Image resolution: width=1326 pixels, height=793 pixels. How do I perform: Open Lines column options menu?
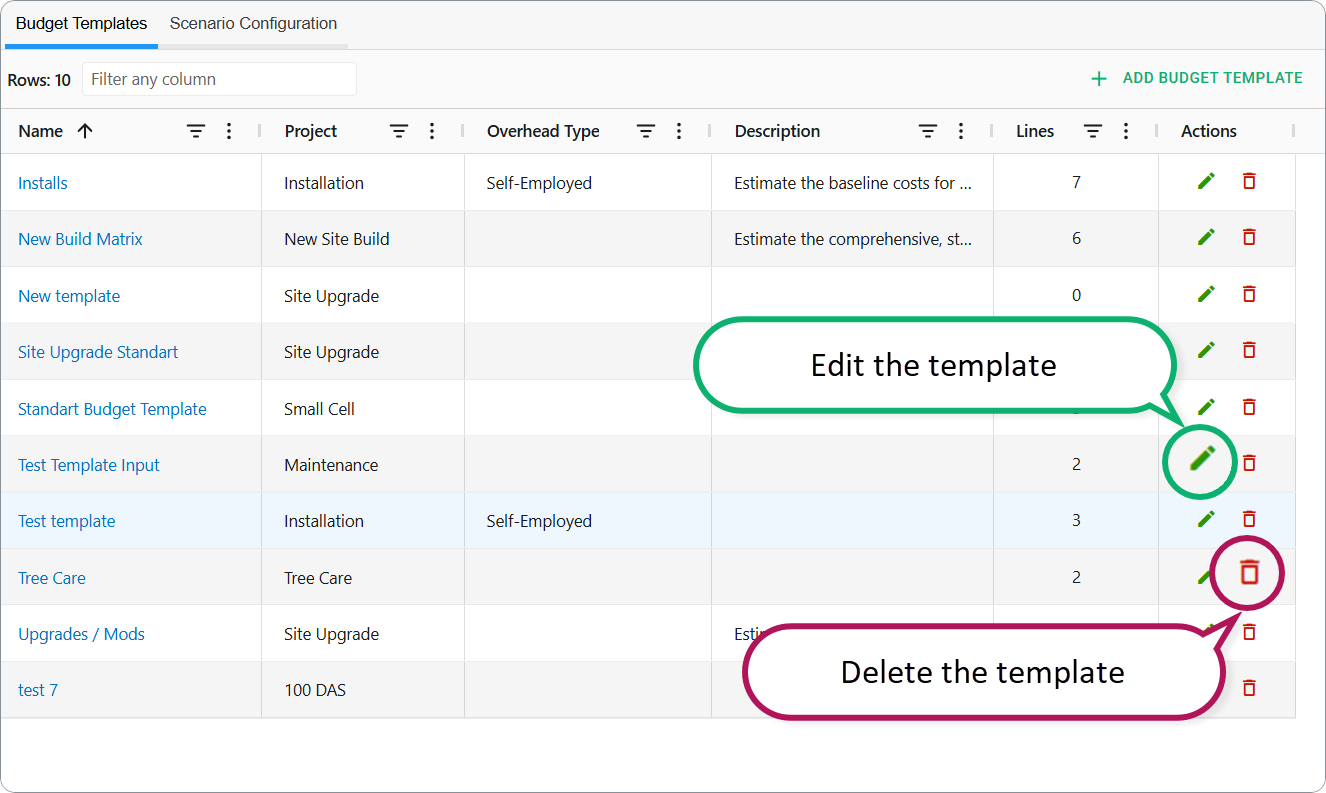1126,131
